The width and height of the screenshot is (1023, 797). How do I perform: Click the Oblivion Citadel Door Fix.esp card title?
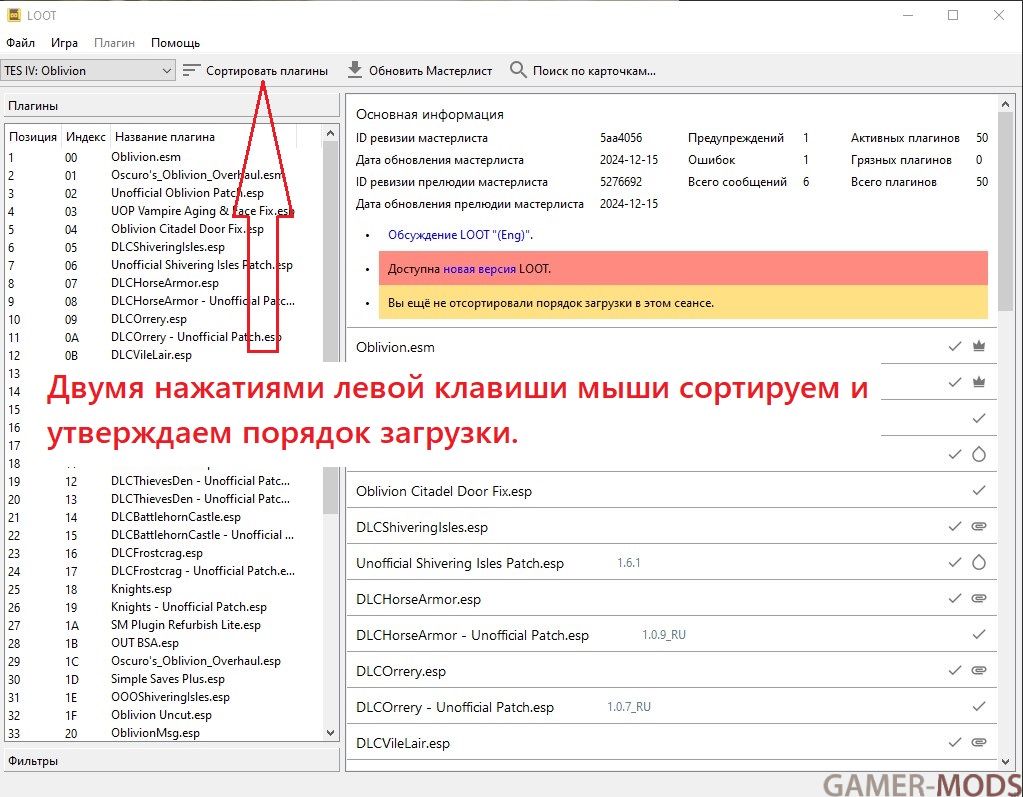tap(444, 491)
